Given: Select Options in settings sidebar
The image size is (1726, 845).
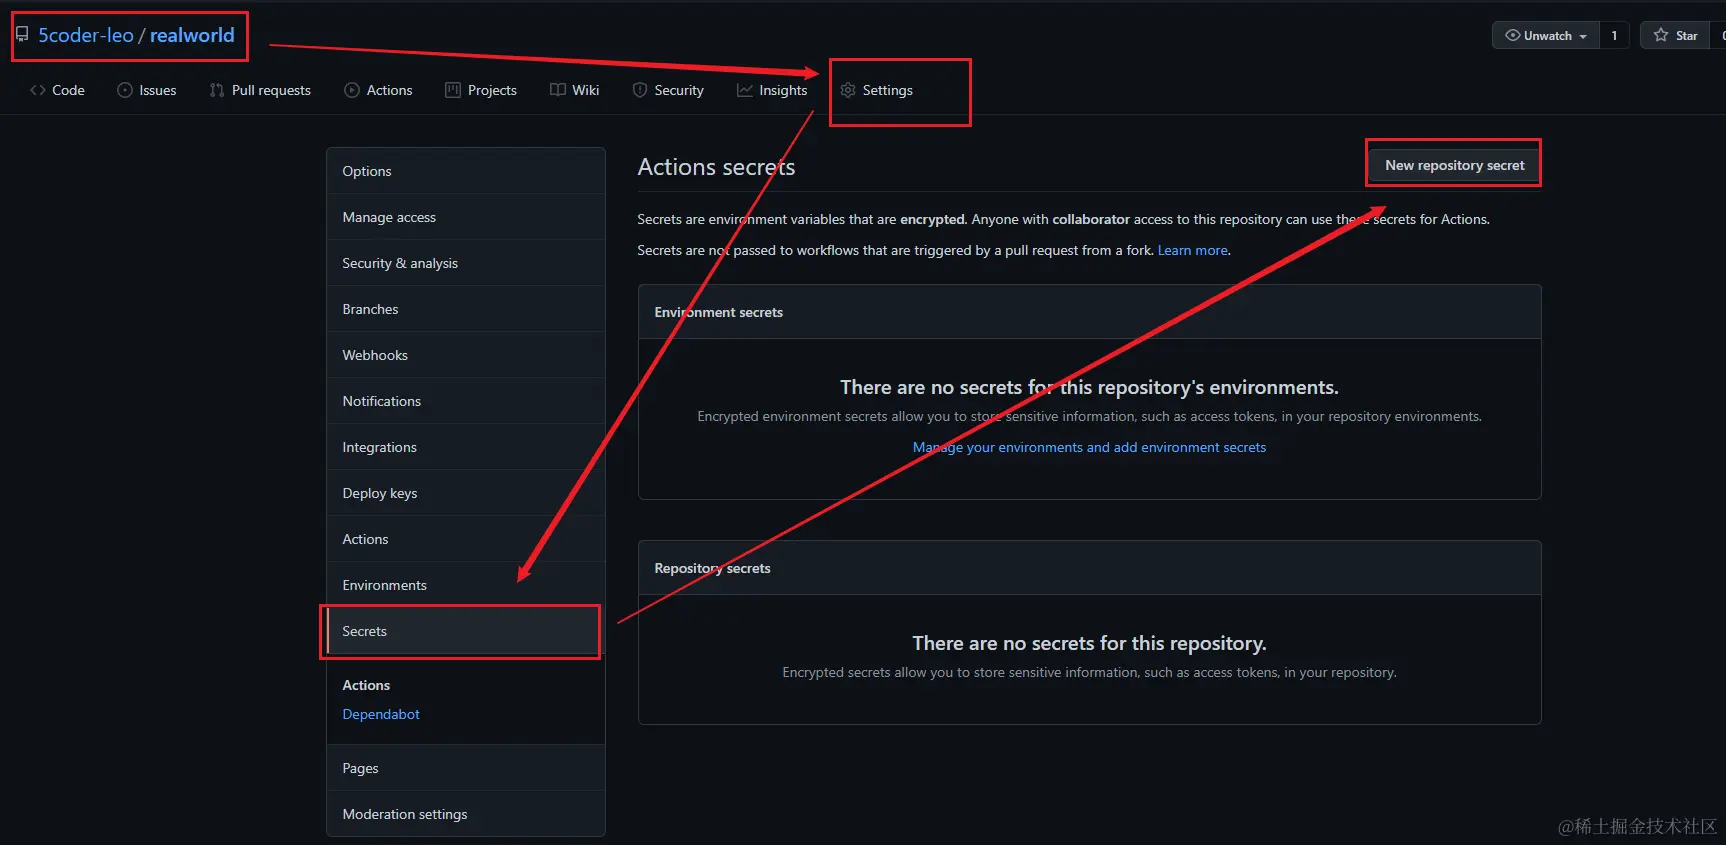Looking at the screenshot, I should pos(466,171).
